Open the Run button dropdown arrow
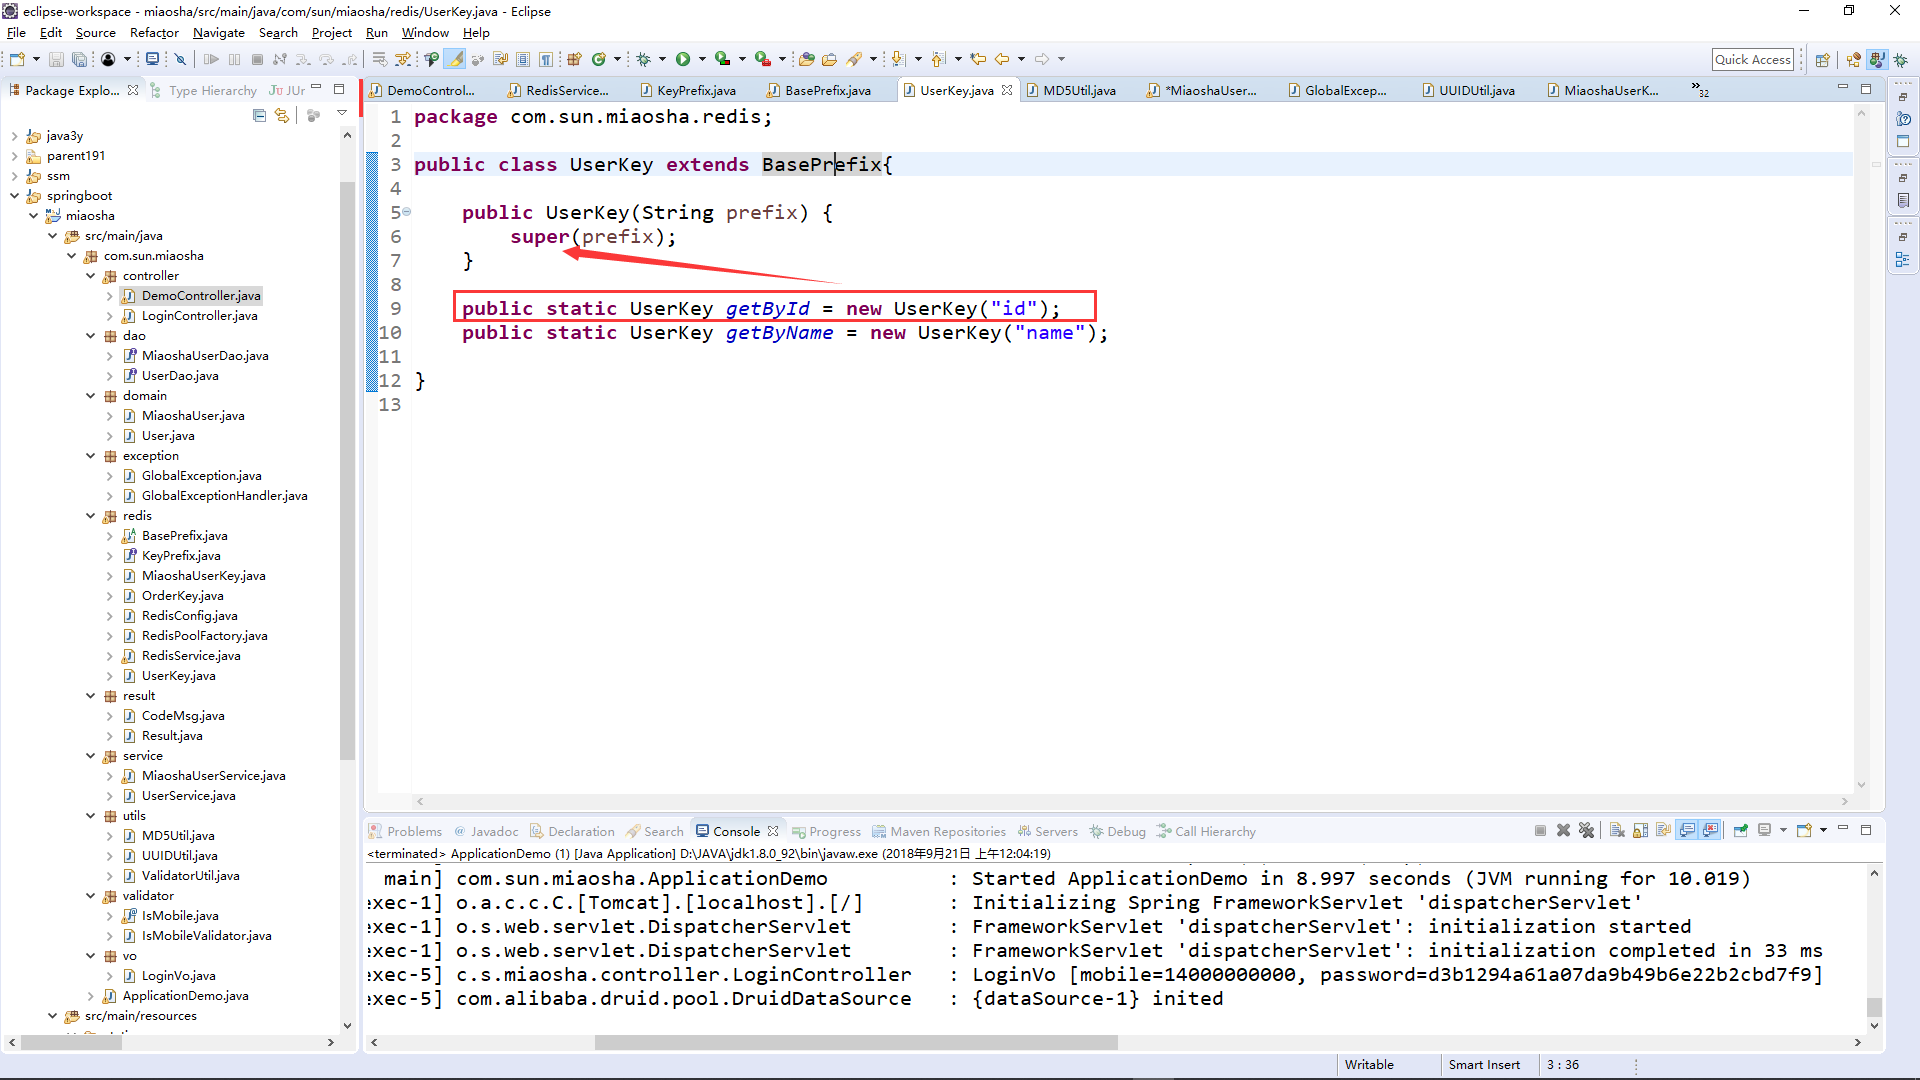This screenshot has width=1920, height=1080. (702, 60)
